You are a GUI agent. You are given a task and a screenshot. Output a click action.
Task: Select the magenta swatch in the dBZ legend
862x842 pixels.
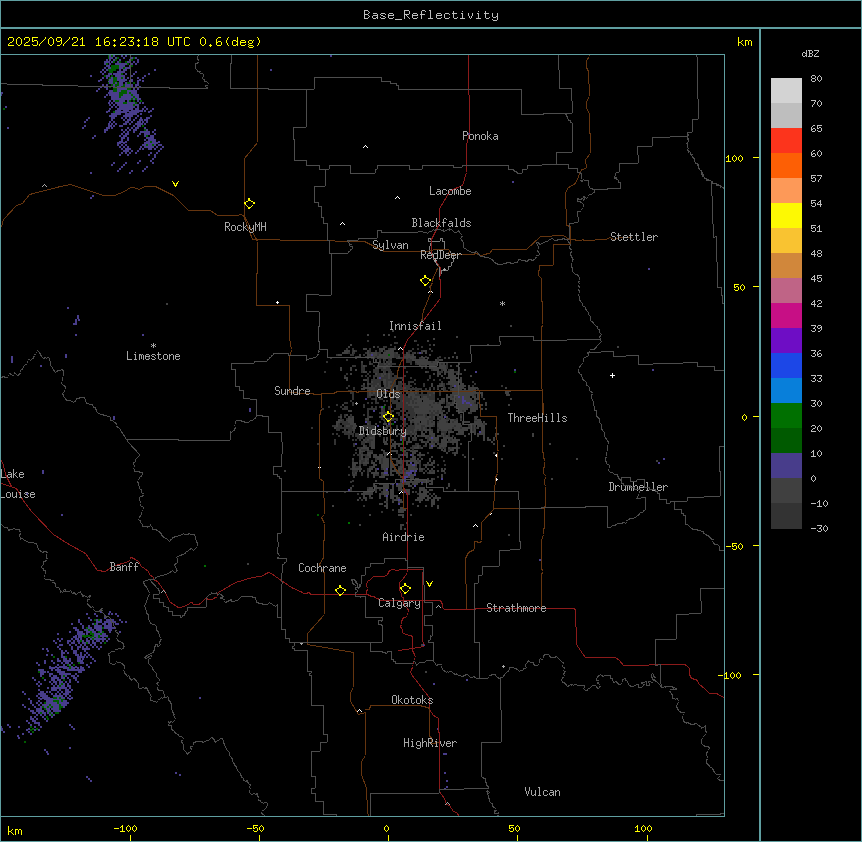[x=786, y=316]
